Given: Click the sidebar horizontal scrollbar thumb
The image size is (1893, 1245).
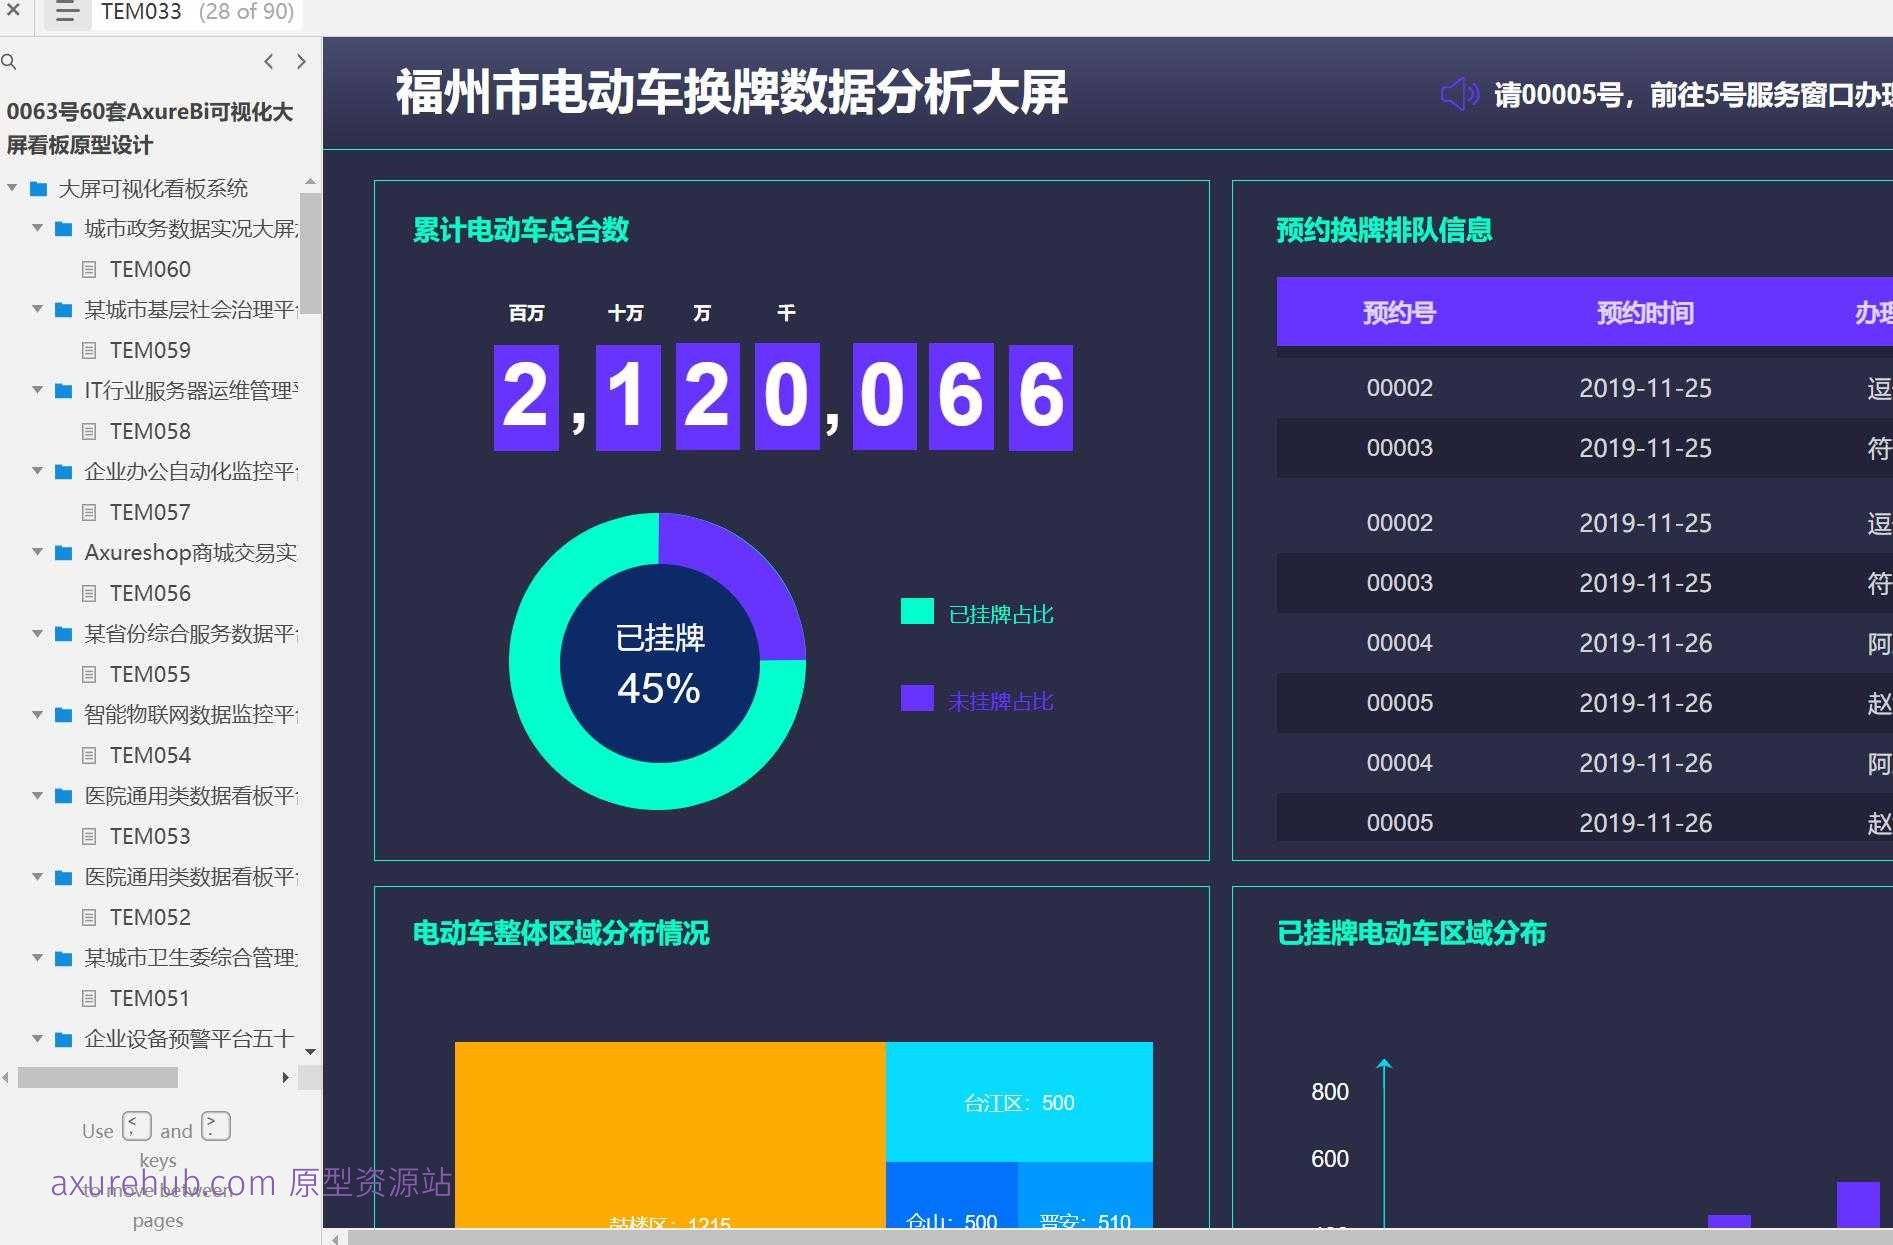Looking at the screenshot, I should pos(97,1077).
